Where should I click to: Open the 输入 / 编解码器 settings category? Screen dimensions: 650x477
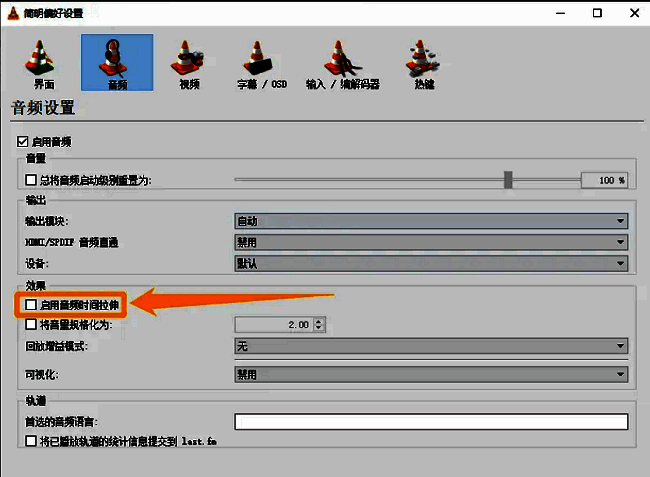[342, 64]
